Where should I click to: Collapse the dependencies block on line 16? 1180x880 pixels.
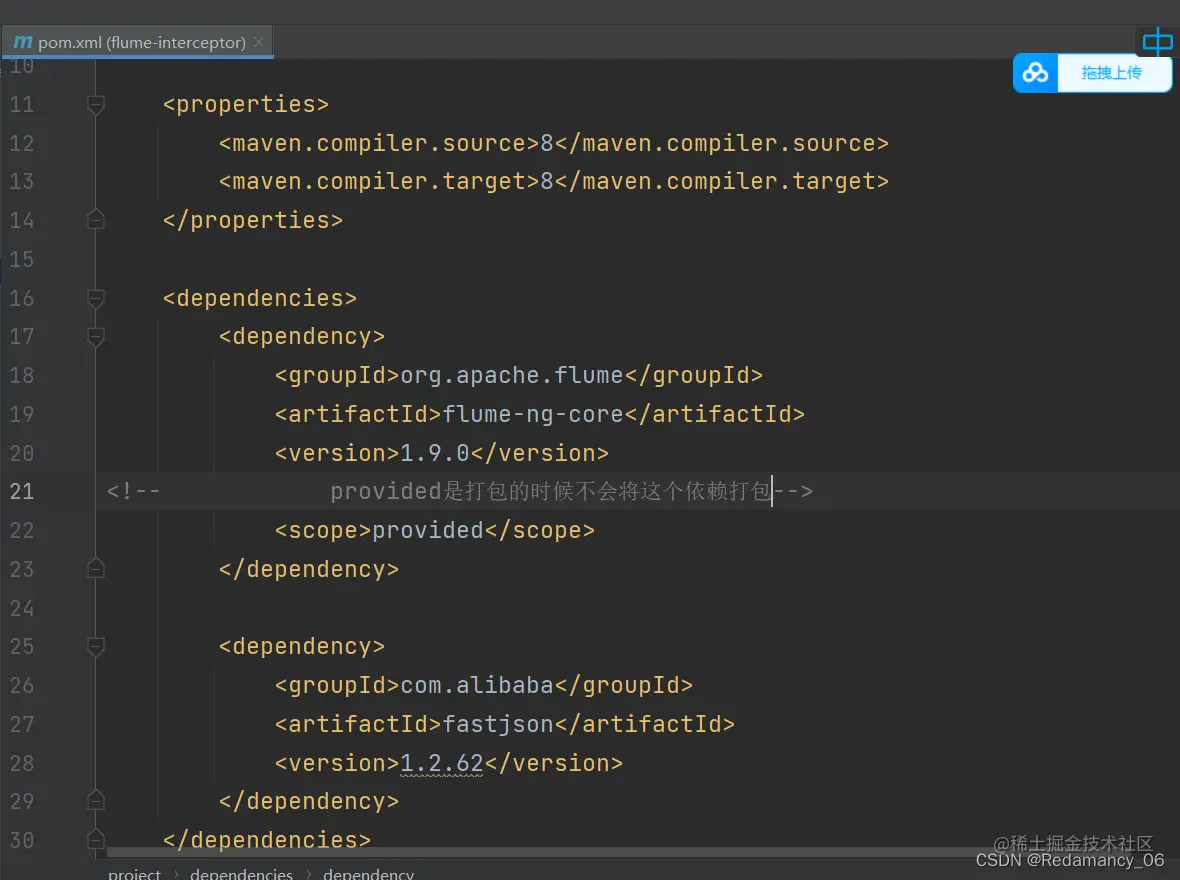[96, 299]
